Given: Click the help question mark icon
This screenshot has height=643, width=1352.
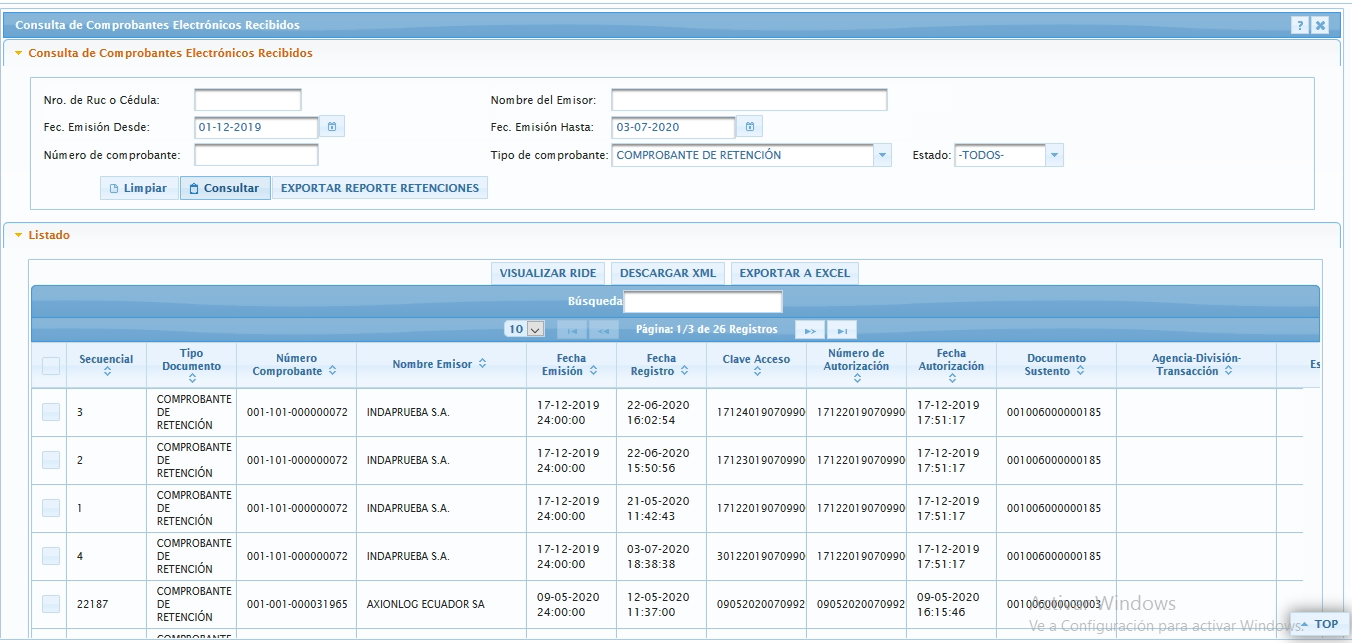Looking at the screenshot, I should click(1300, 26).
